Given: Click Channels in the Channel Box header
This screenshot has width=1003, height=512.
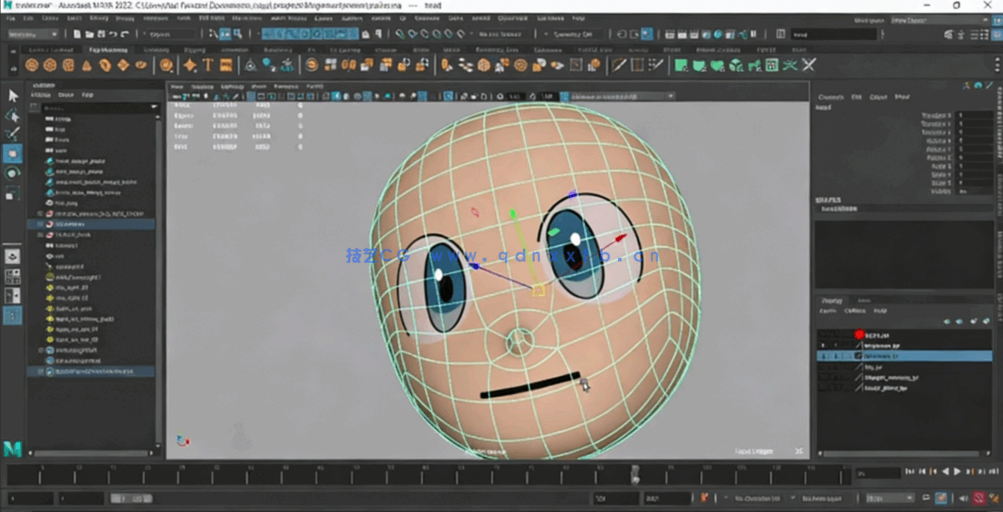Looking at the screenshot, I should [831, 97].
